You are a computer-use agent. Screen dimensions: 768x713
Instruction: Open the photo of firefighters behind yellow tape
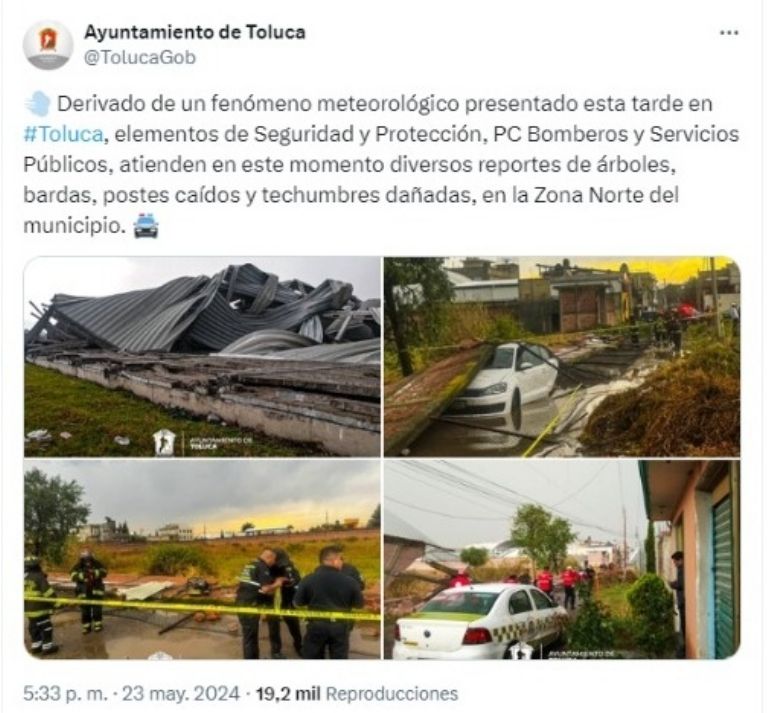pyautogui.click(x=202, y=559)
